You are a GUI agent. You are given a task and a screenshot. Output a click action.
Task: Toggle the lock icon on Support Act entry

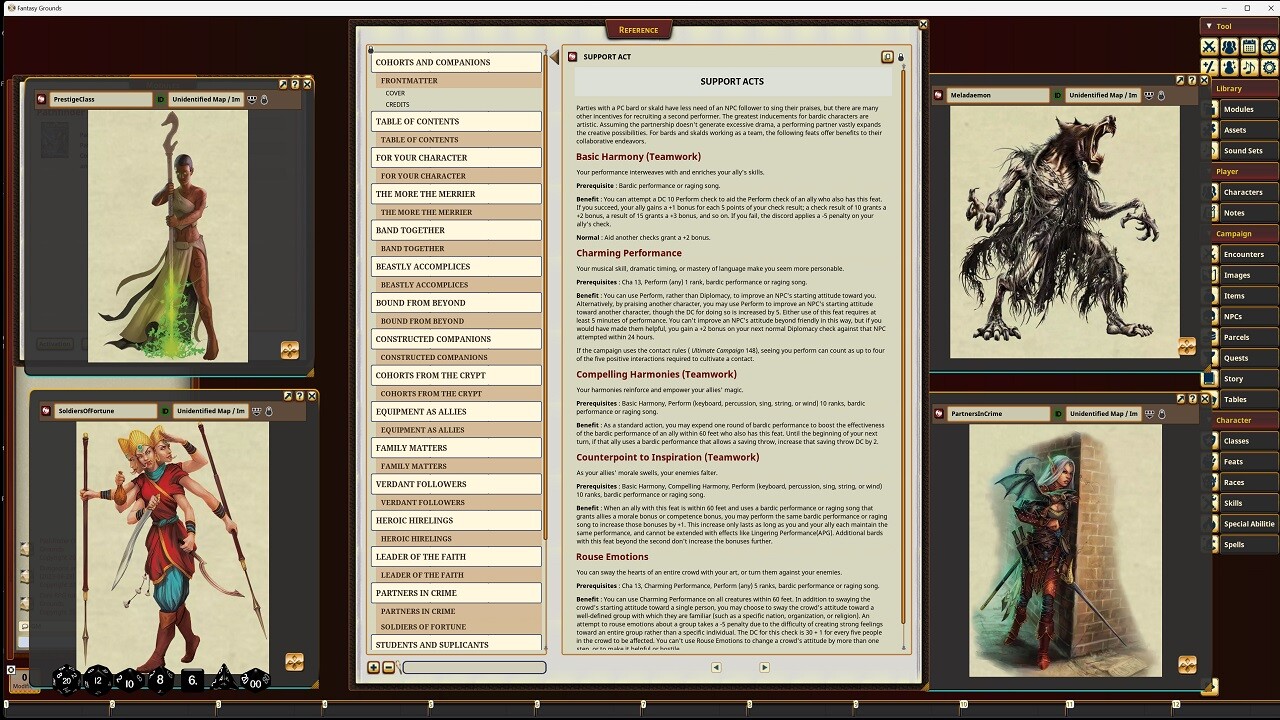[900, 57]
